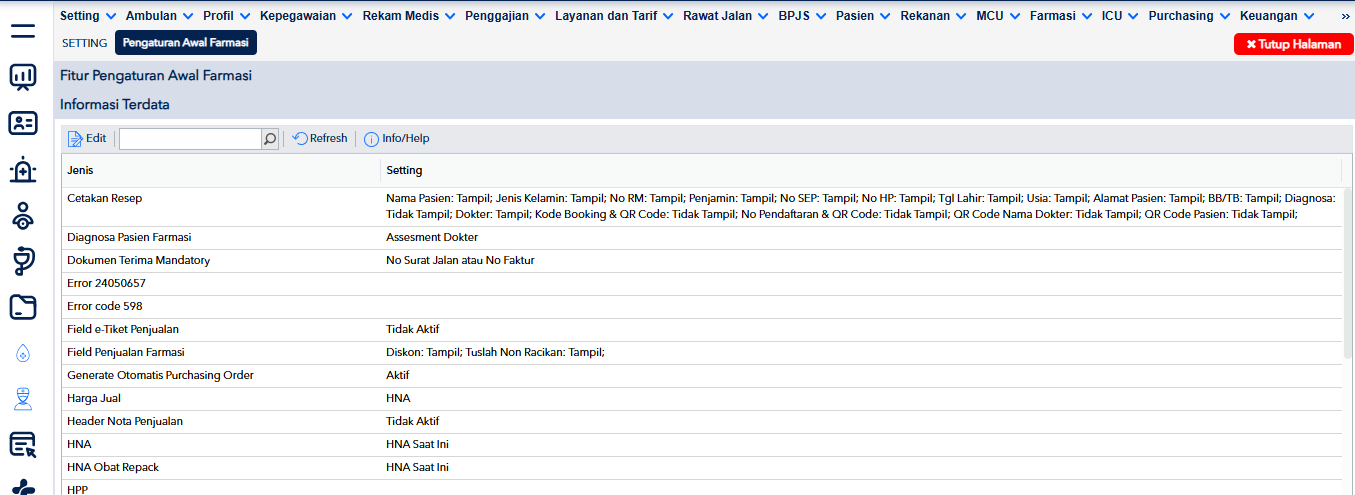The image size is (1355, 495).
Task: Select the Cetakan Resep row
Action: coord(703,206)
